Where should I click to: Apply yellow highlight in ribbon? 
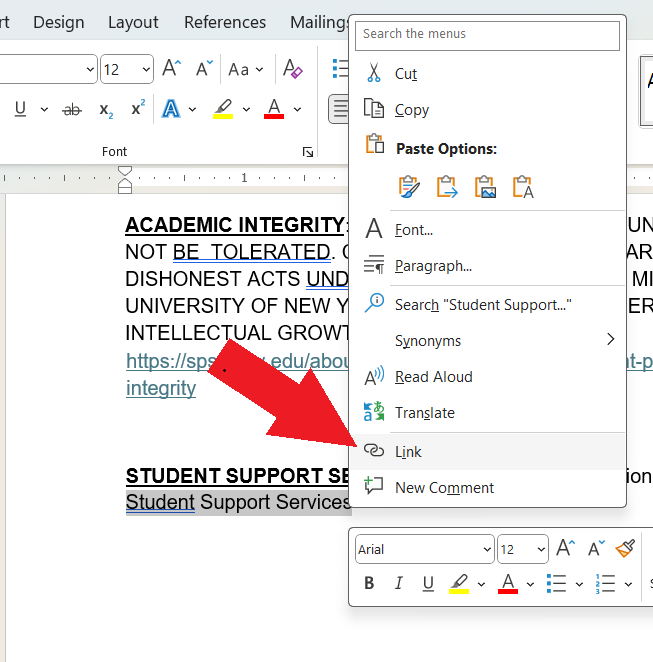[223, 109]
